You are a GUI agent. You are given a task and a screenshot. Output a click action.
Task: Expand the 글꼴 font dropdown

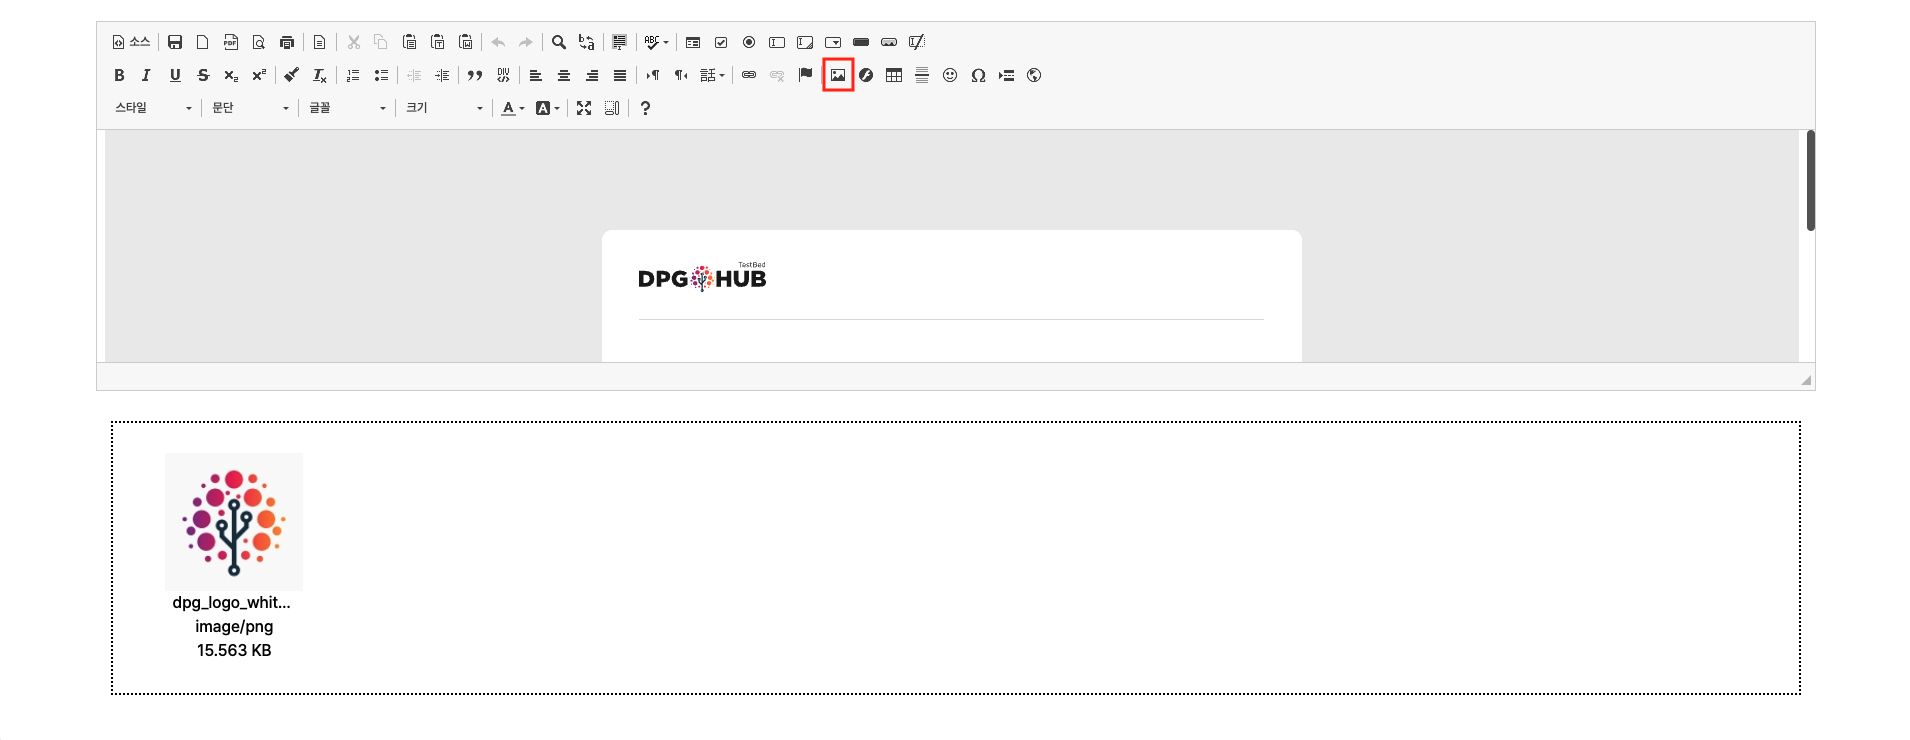pyautogui.click(x=347, y=108)
